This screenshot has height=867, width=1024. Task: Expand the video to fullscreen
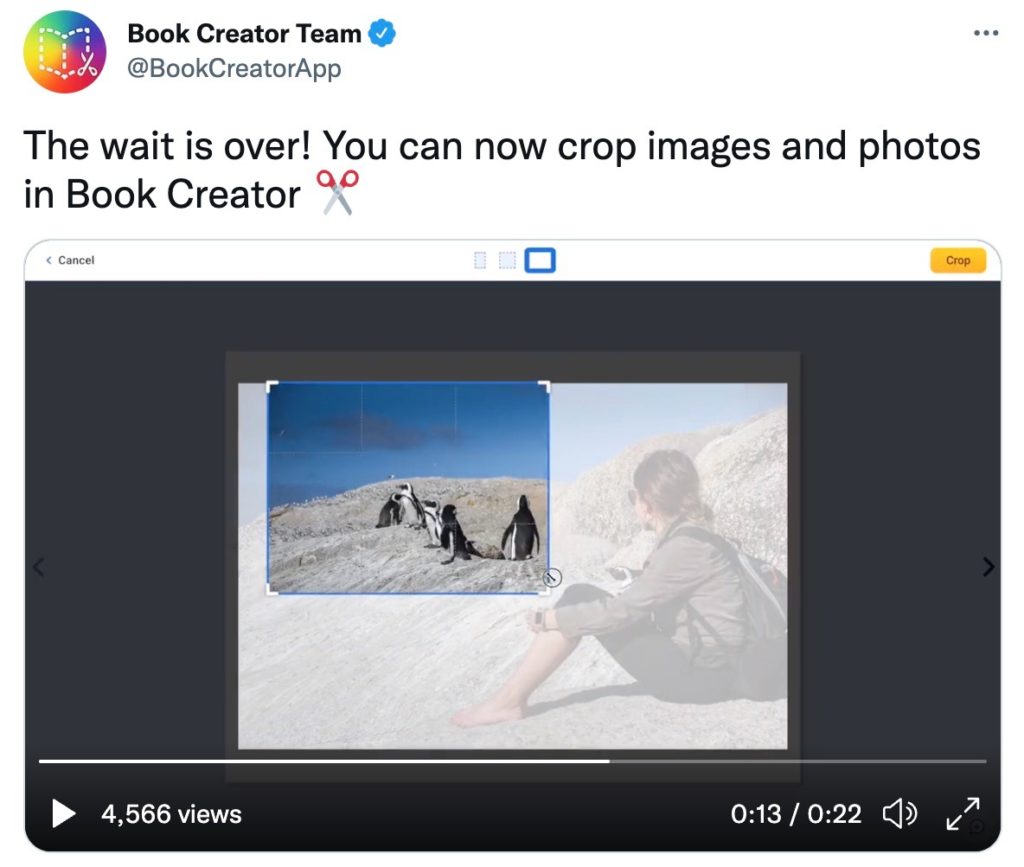[962, 814]
